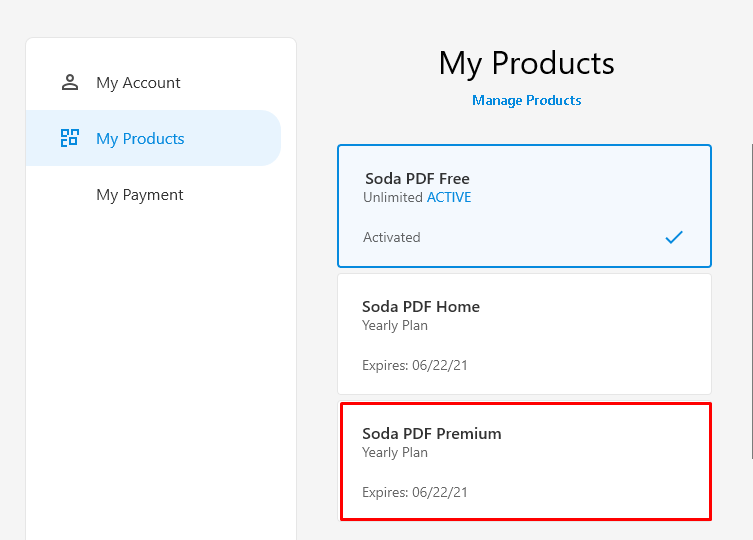Screen dimensions: 753x540
Task: Select the Soda PDF Home product card
Action: tap(524, 334)
